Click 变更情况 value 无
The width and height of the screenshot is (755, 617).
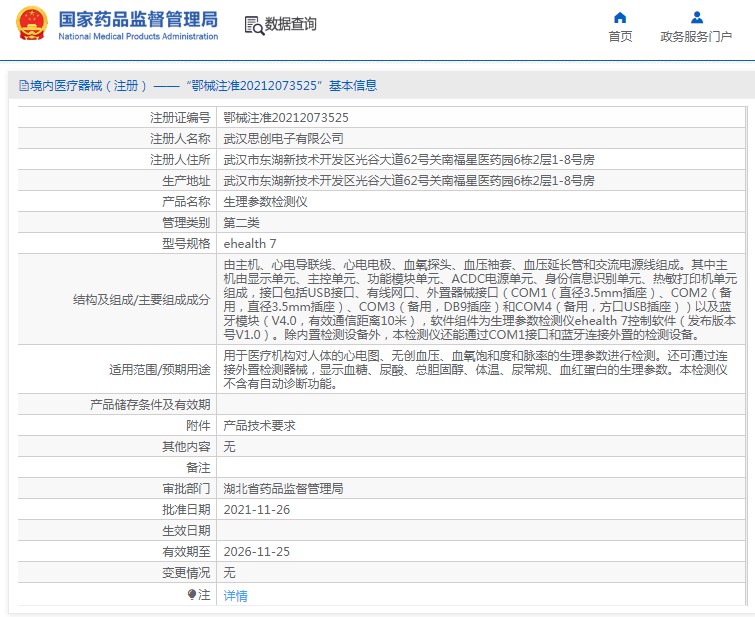(229, 572)
